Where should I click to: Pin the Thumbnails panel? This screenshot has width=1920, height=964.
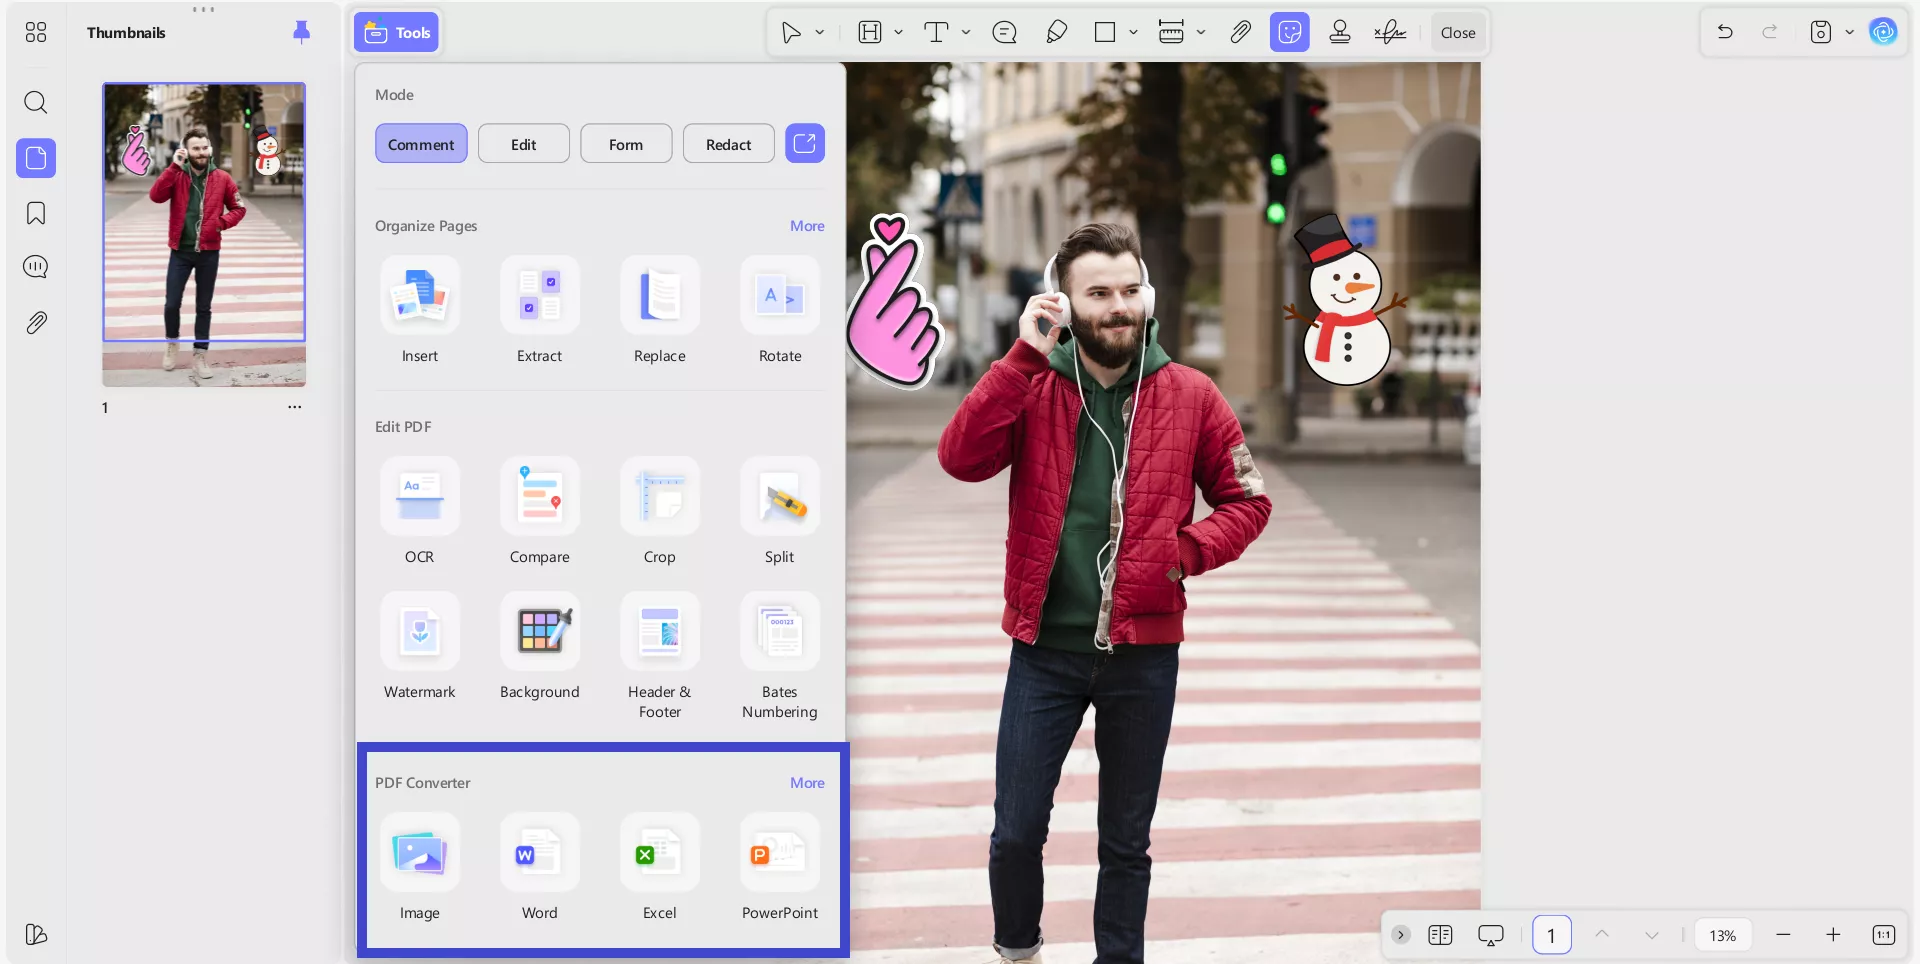(x=301, y=32)
